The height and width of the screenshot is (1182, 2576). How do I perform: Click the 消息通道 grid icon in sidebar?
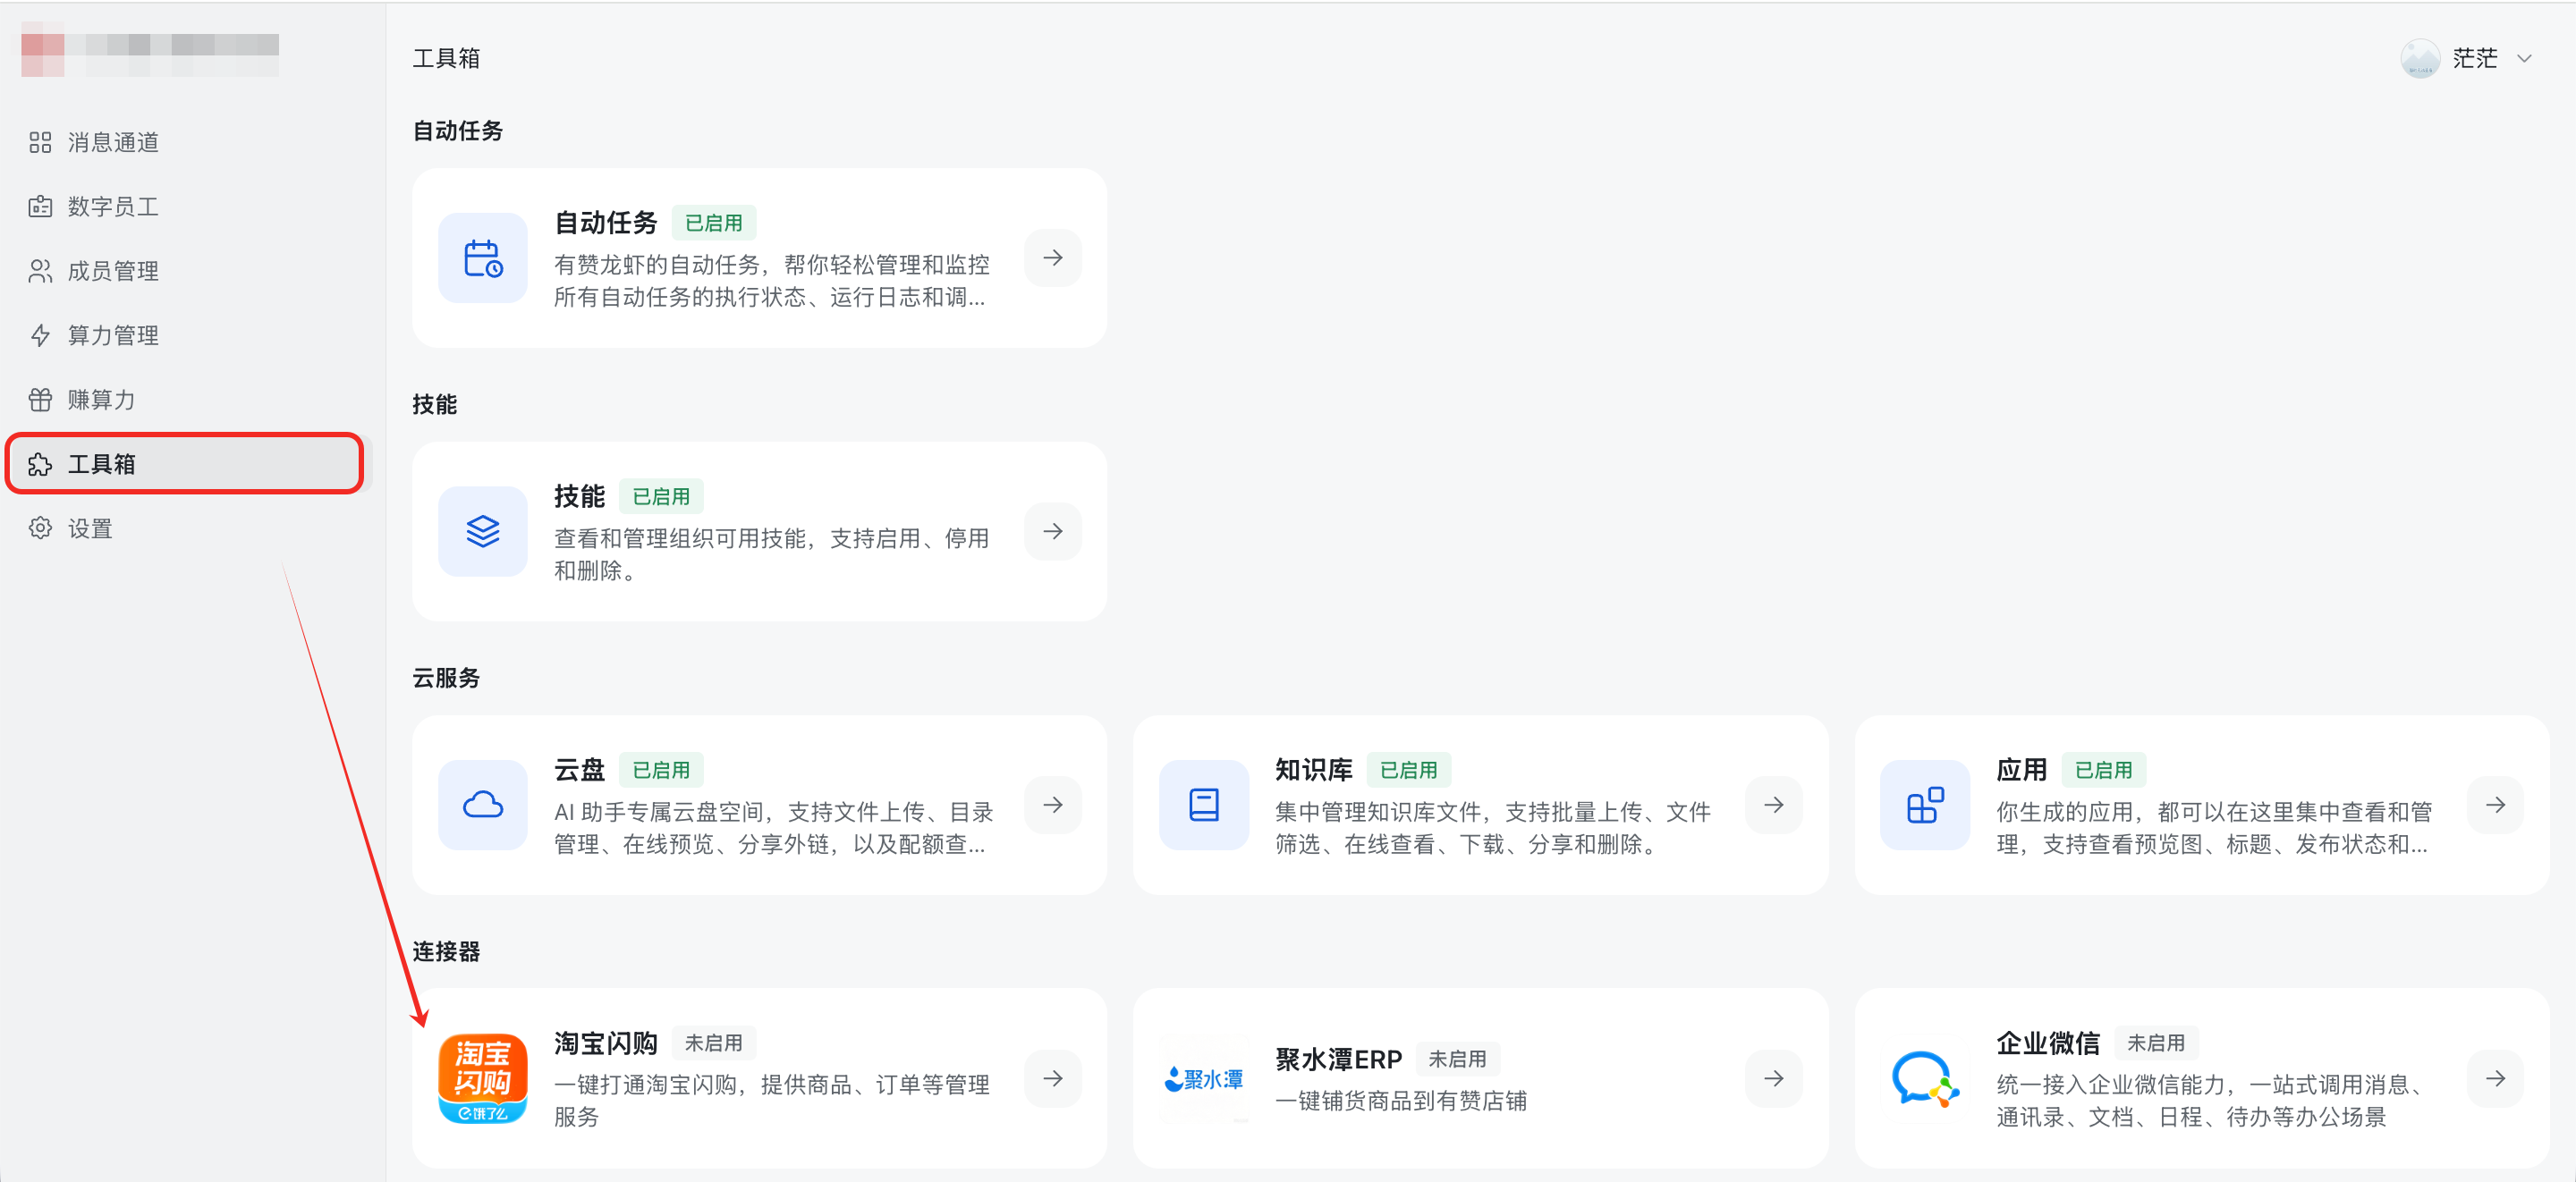(x=40, y=143)
